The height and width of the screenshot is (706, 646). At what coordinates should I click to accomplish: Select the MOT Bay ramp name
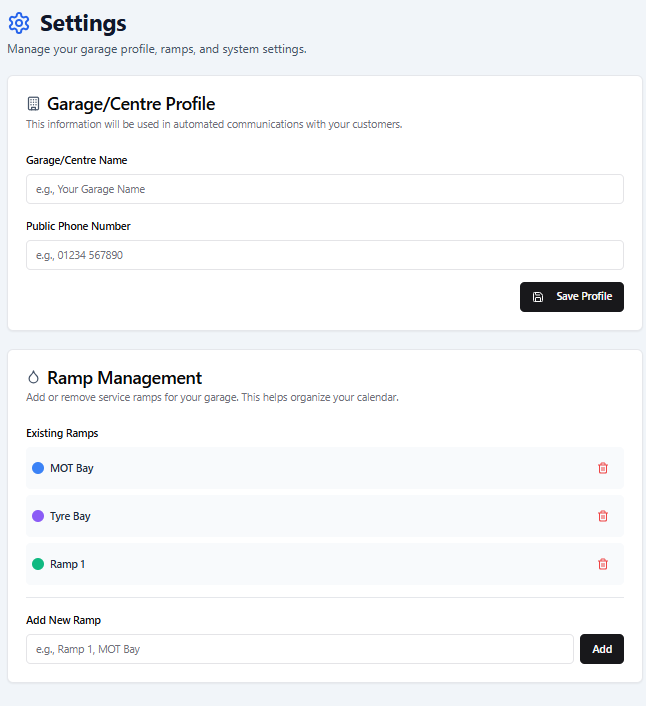tap(72, 468)
